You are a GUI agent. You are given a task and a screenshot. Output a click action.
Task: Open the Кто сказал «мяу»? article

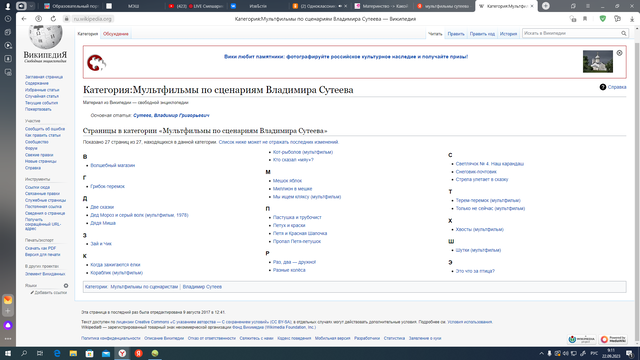click(293, 160)
